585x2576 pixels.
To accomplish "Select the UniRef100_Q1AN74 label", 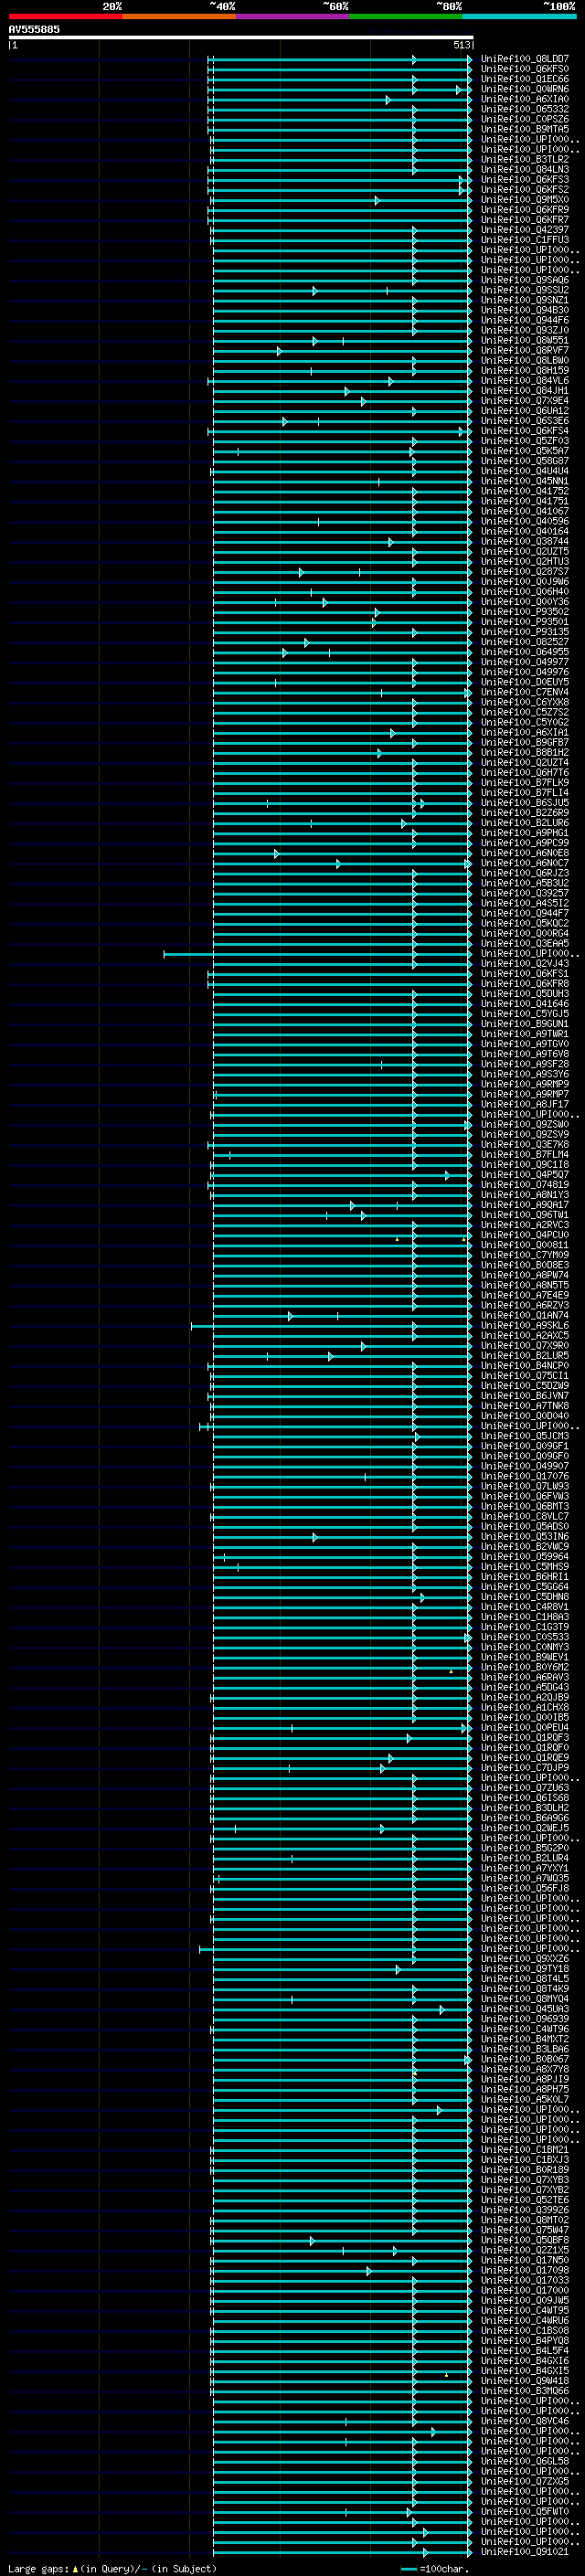I will click(x=525, y=1316).
